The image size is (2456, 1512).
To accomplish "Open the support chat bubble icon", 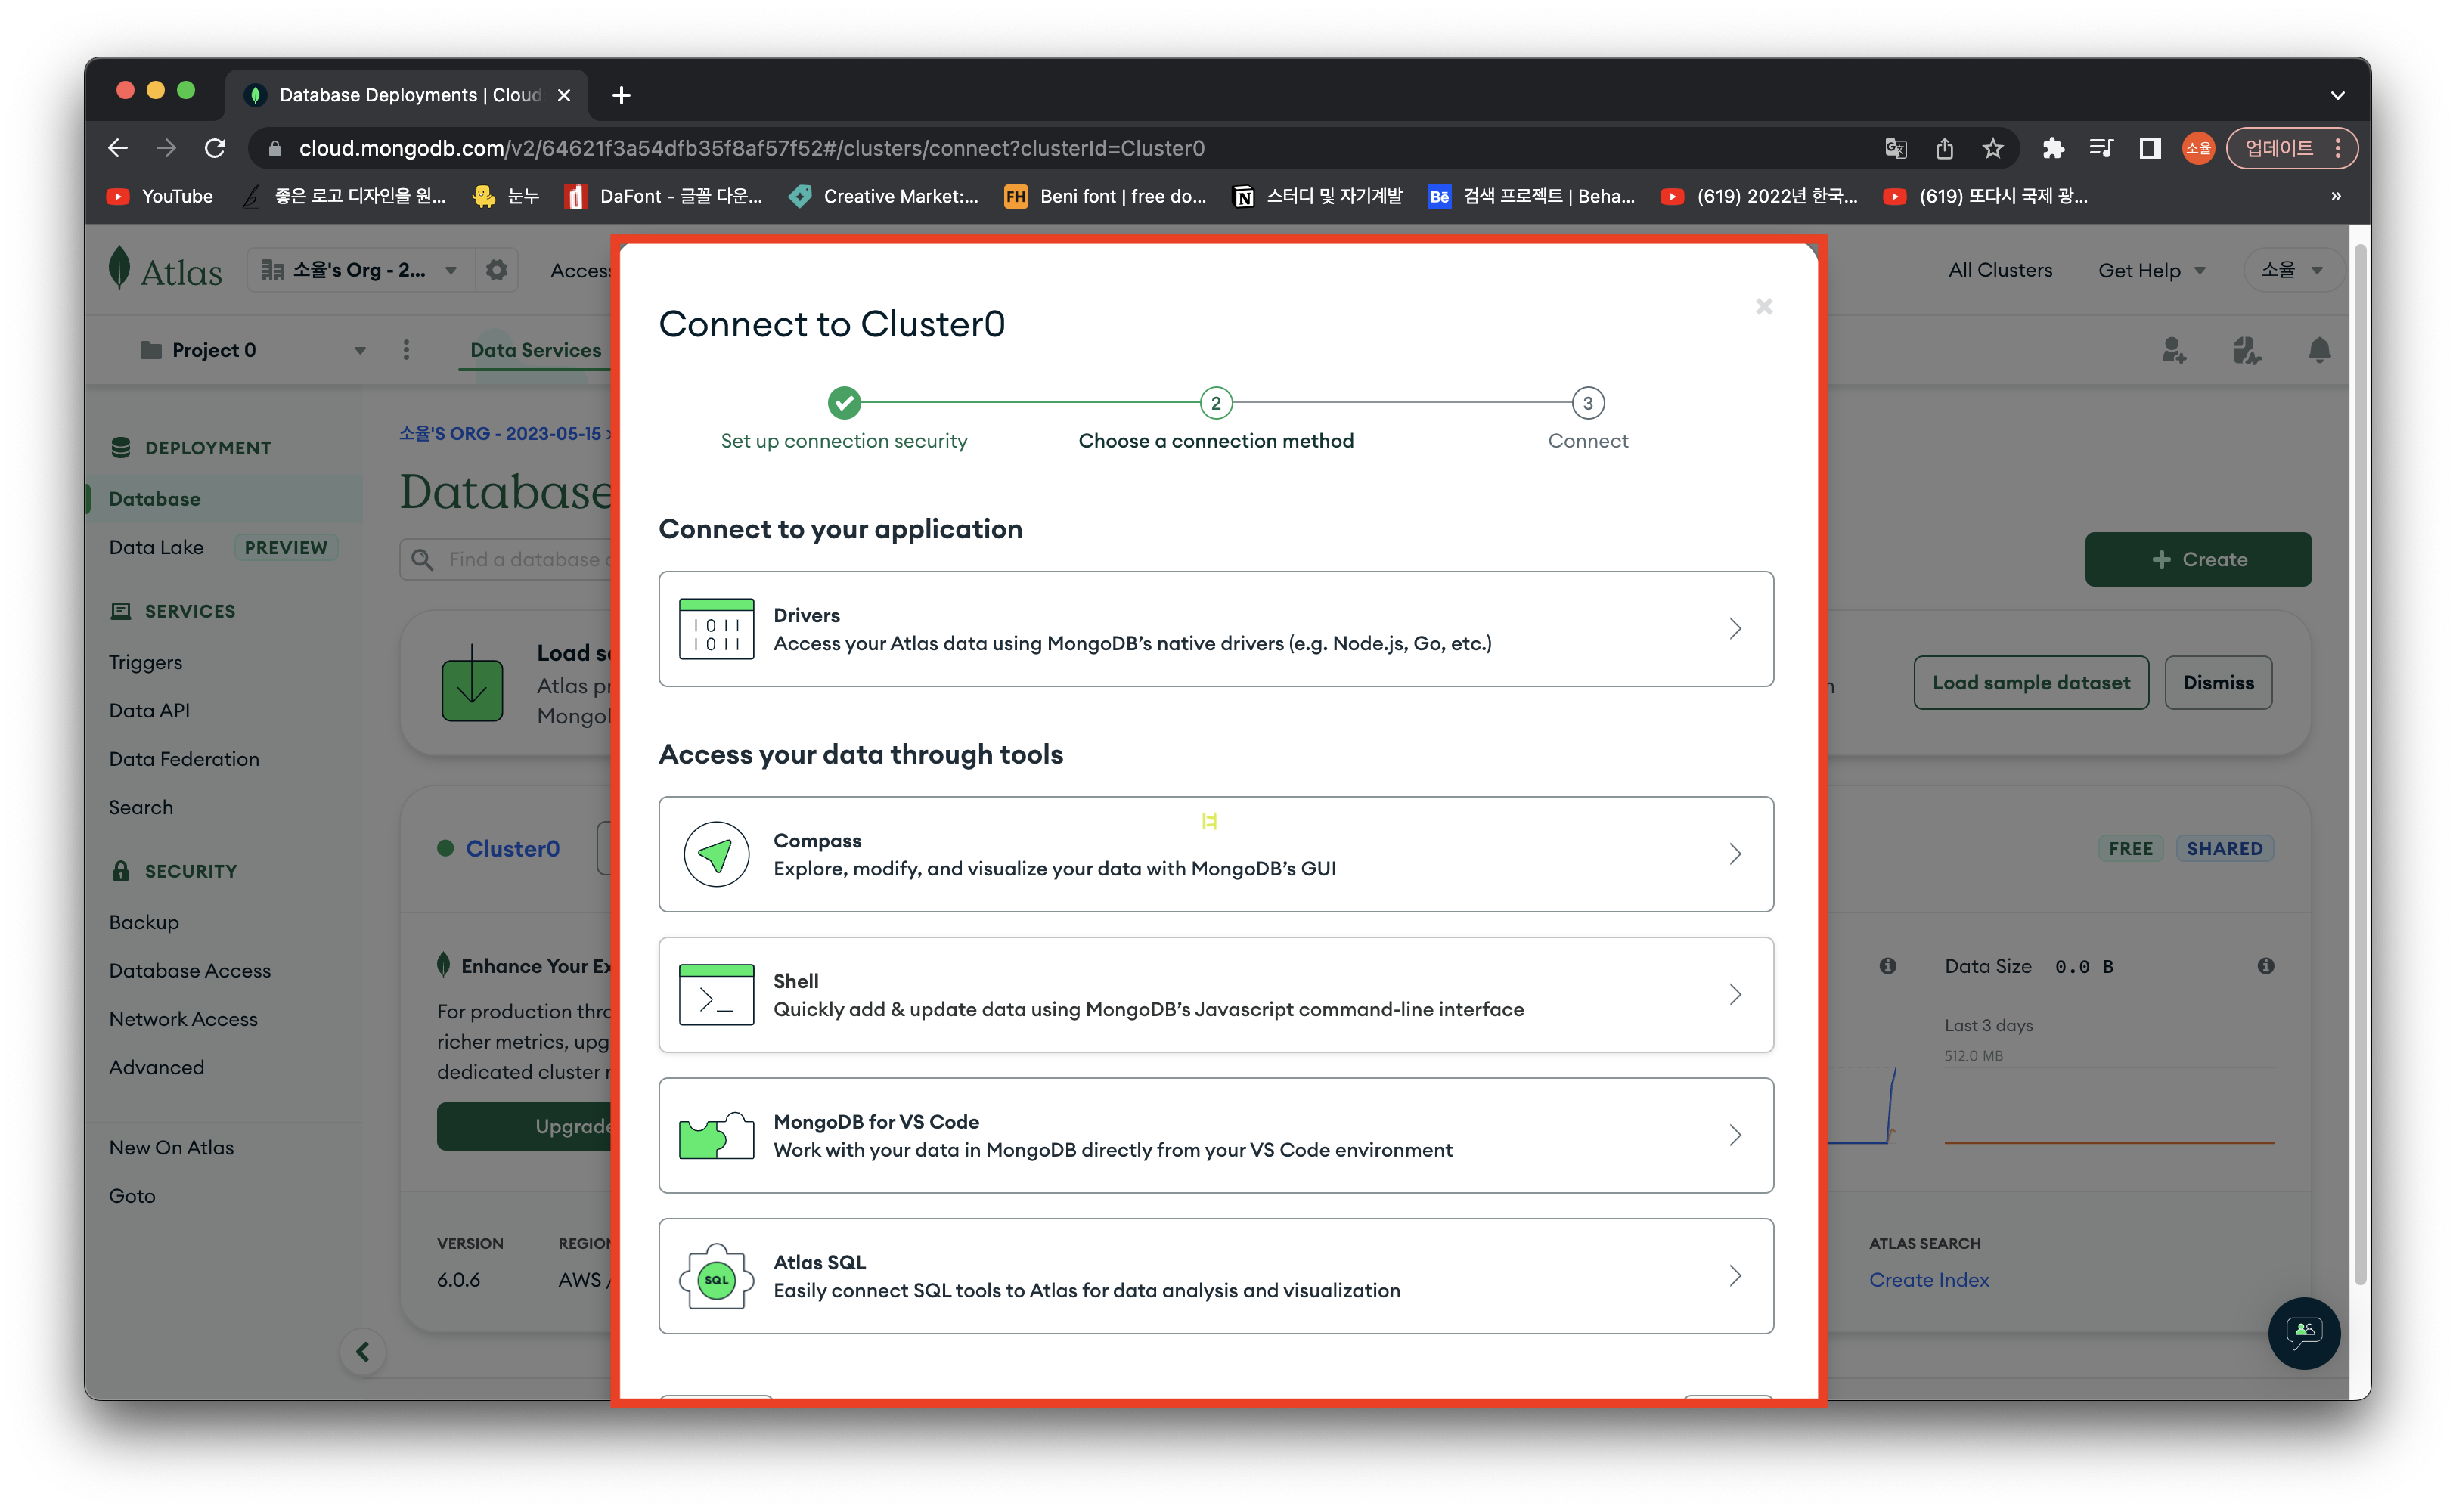I will (2303, 1332).
